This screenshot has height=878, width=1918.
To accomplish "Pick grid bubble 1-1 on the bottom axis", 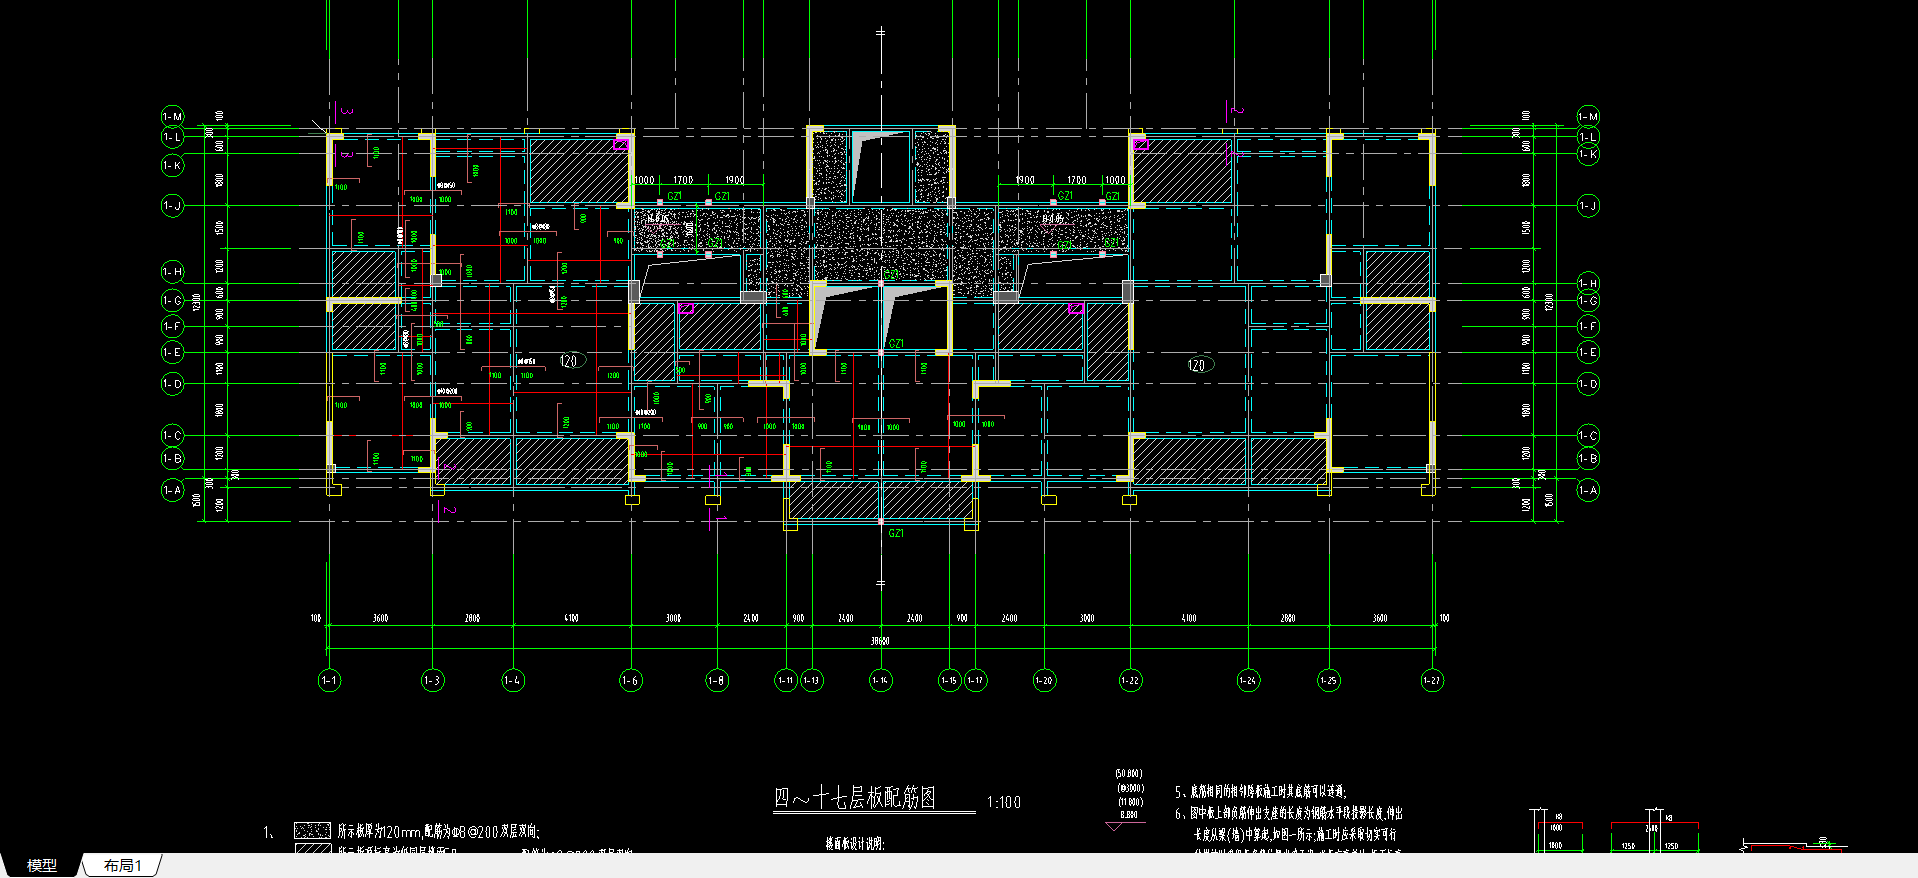I will tap(329, 681).
